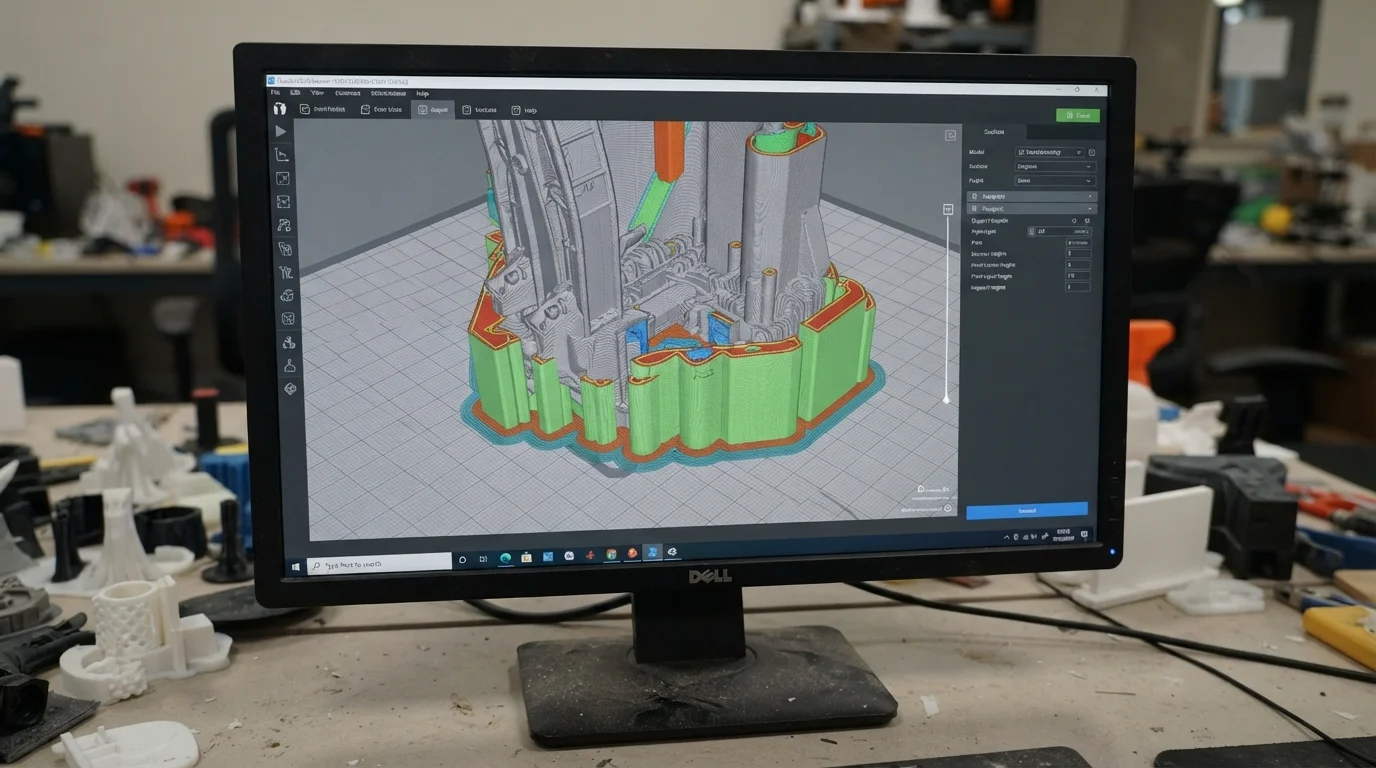Click the app logo icon at top-left
The width and height of the screenshot is (1376, 768).
[x=279, y=108]
